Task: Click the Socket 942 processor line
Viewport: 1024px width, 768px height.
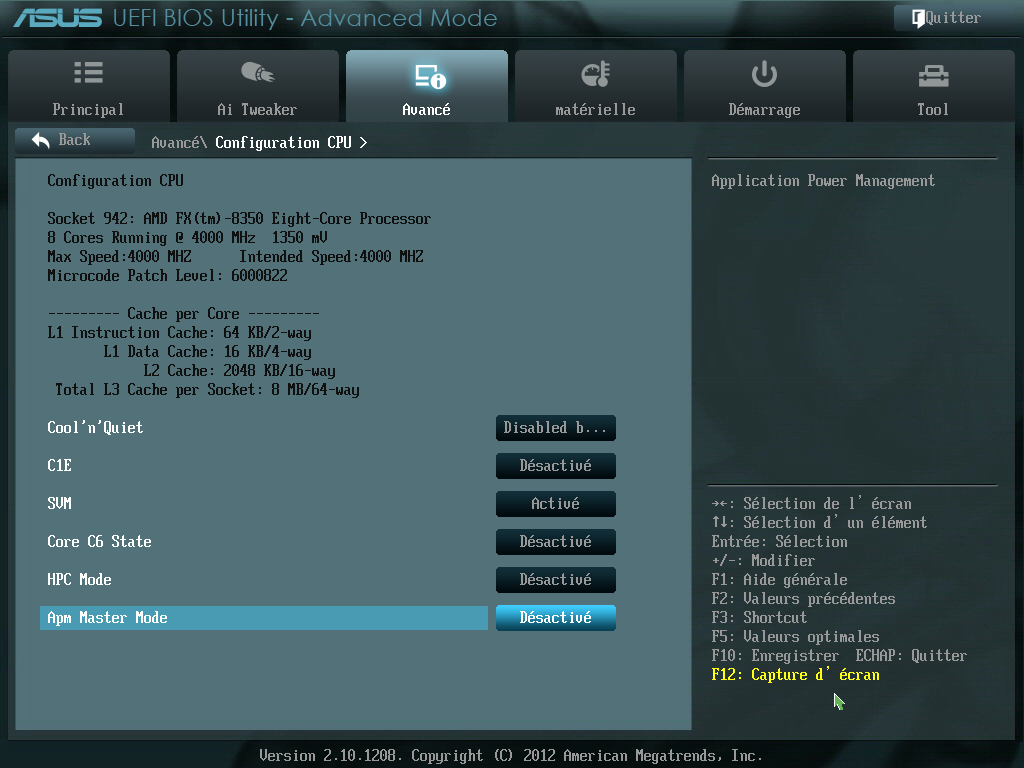Action: 239,218
